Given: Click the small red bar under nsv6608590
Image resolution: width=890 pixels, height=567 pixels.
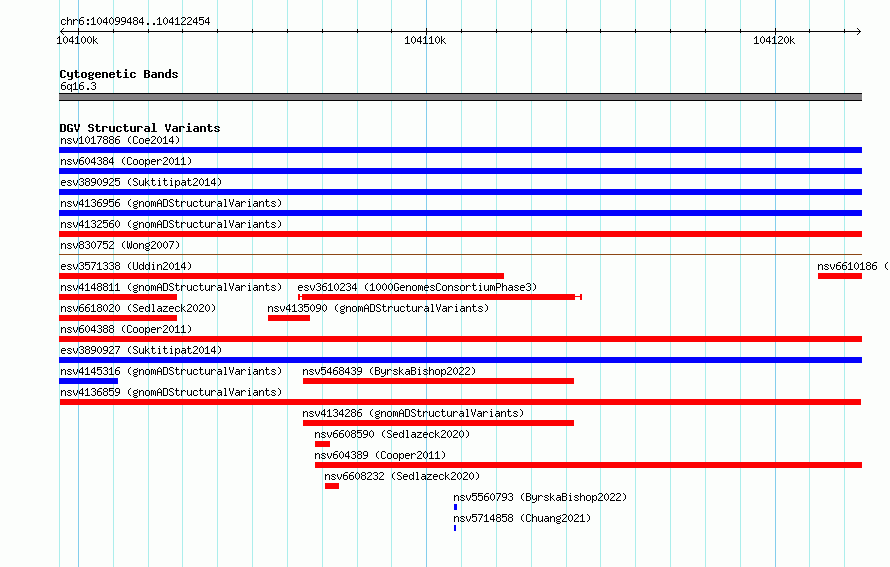Looking at the screenshot, I should point(322,444).
